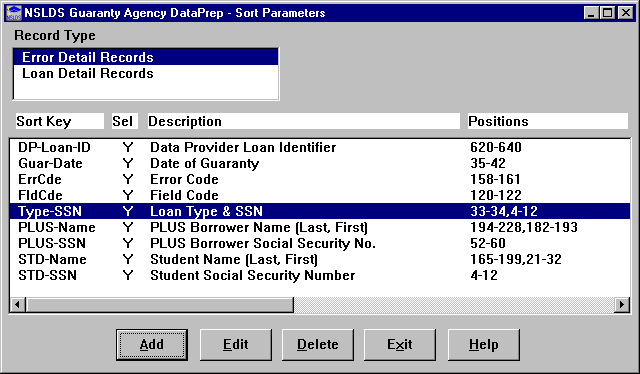This screenshot has height=374, width=640.
Task: Click Data Provider Loan Identifier description
Action: coord(243,147)
